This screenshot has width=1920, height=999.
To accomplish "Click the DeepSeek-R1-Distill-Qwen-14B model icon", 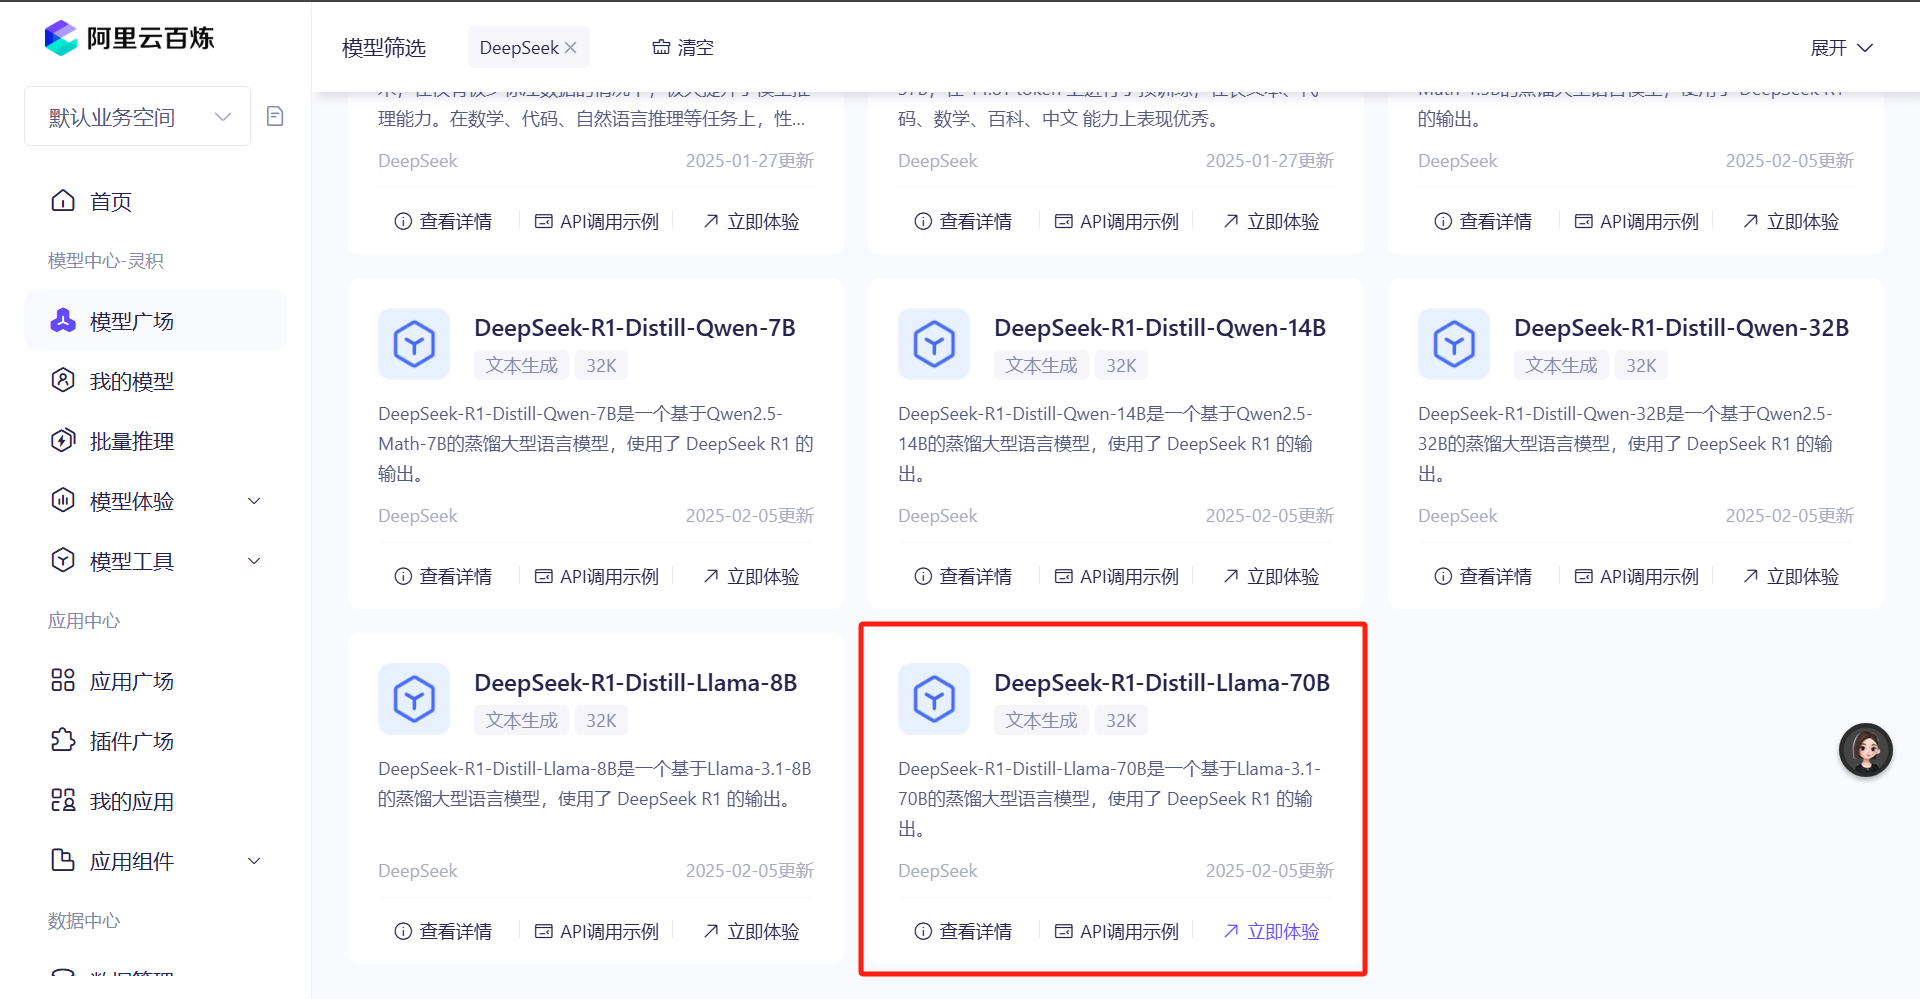I will point(934,344).
